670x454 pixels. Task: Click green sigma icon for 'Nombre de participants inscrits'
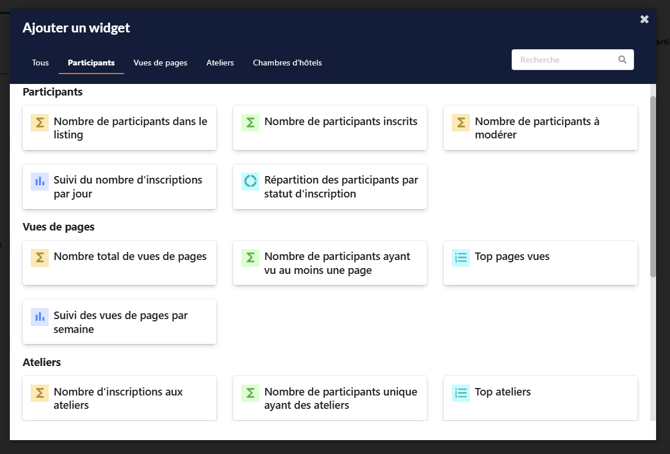coord(250,123)
